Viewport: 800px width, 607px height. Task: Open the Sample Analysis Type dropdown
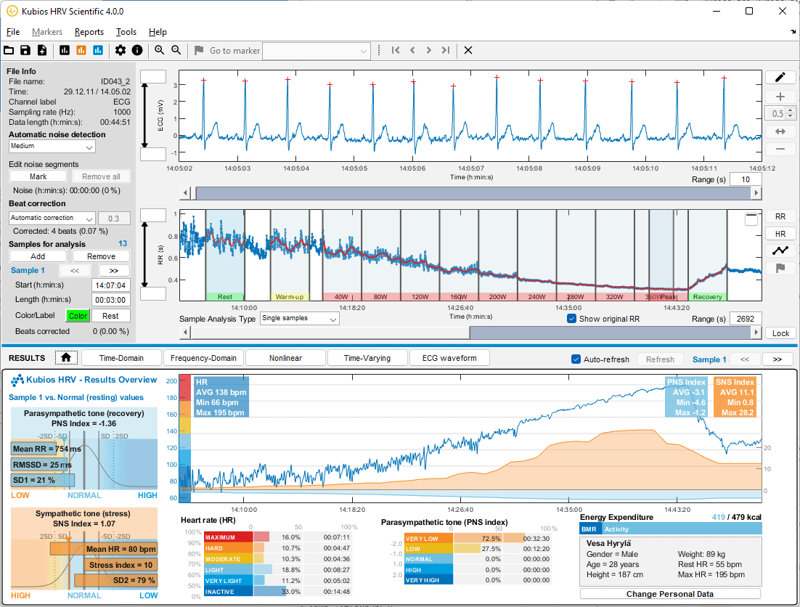[x=299, y=318]
